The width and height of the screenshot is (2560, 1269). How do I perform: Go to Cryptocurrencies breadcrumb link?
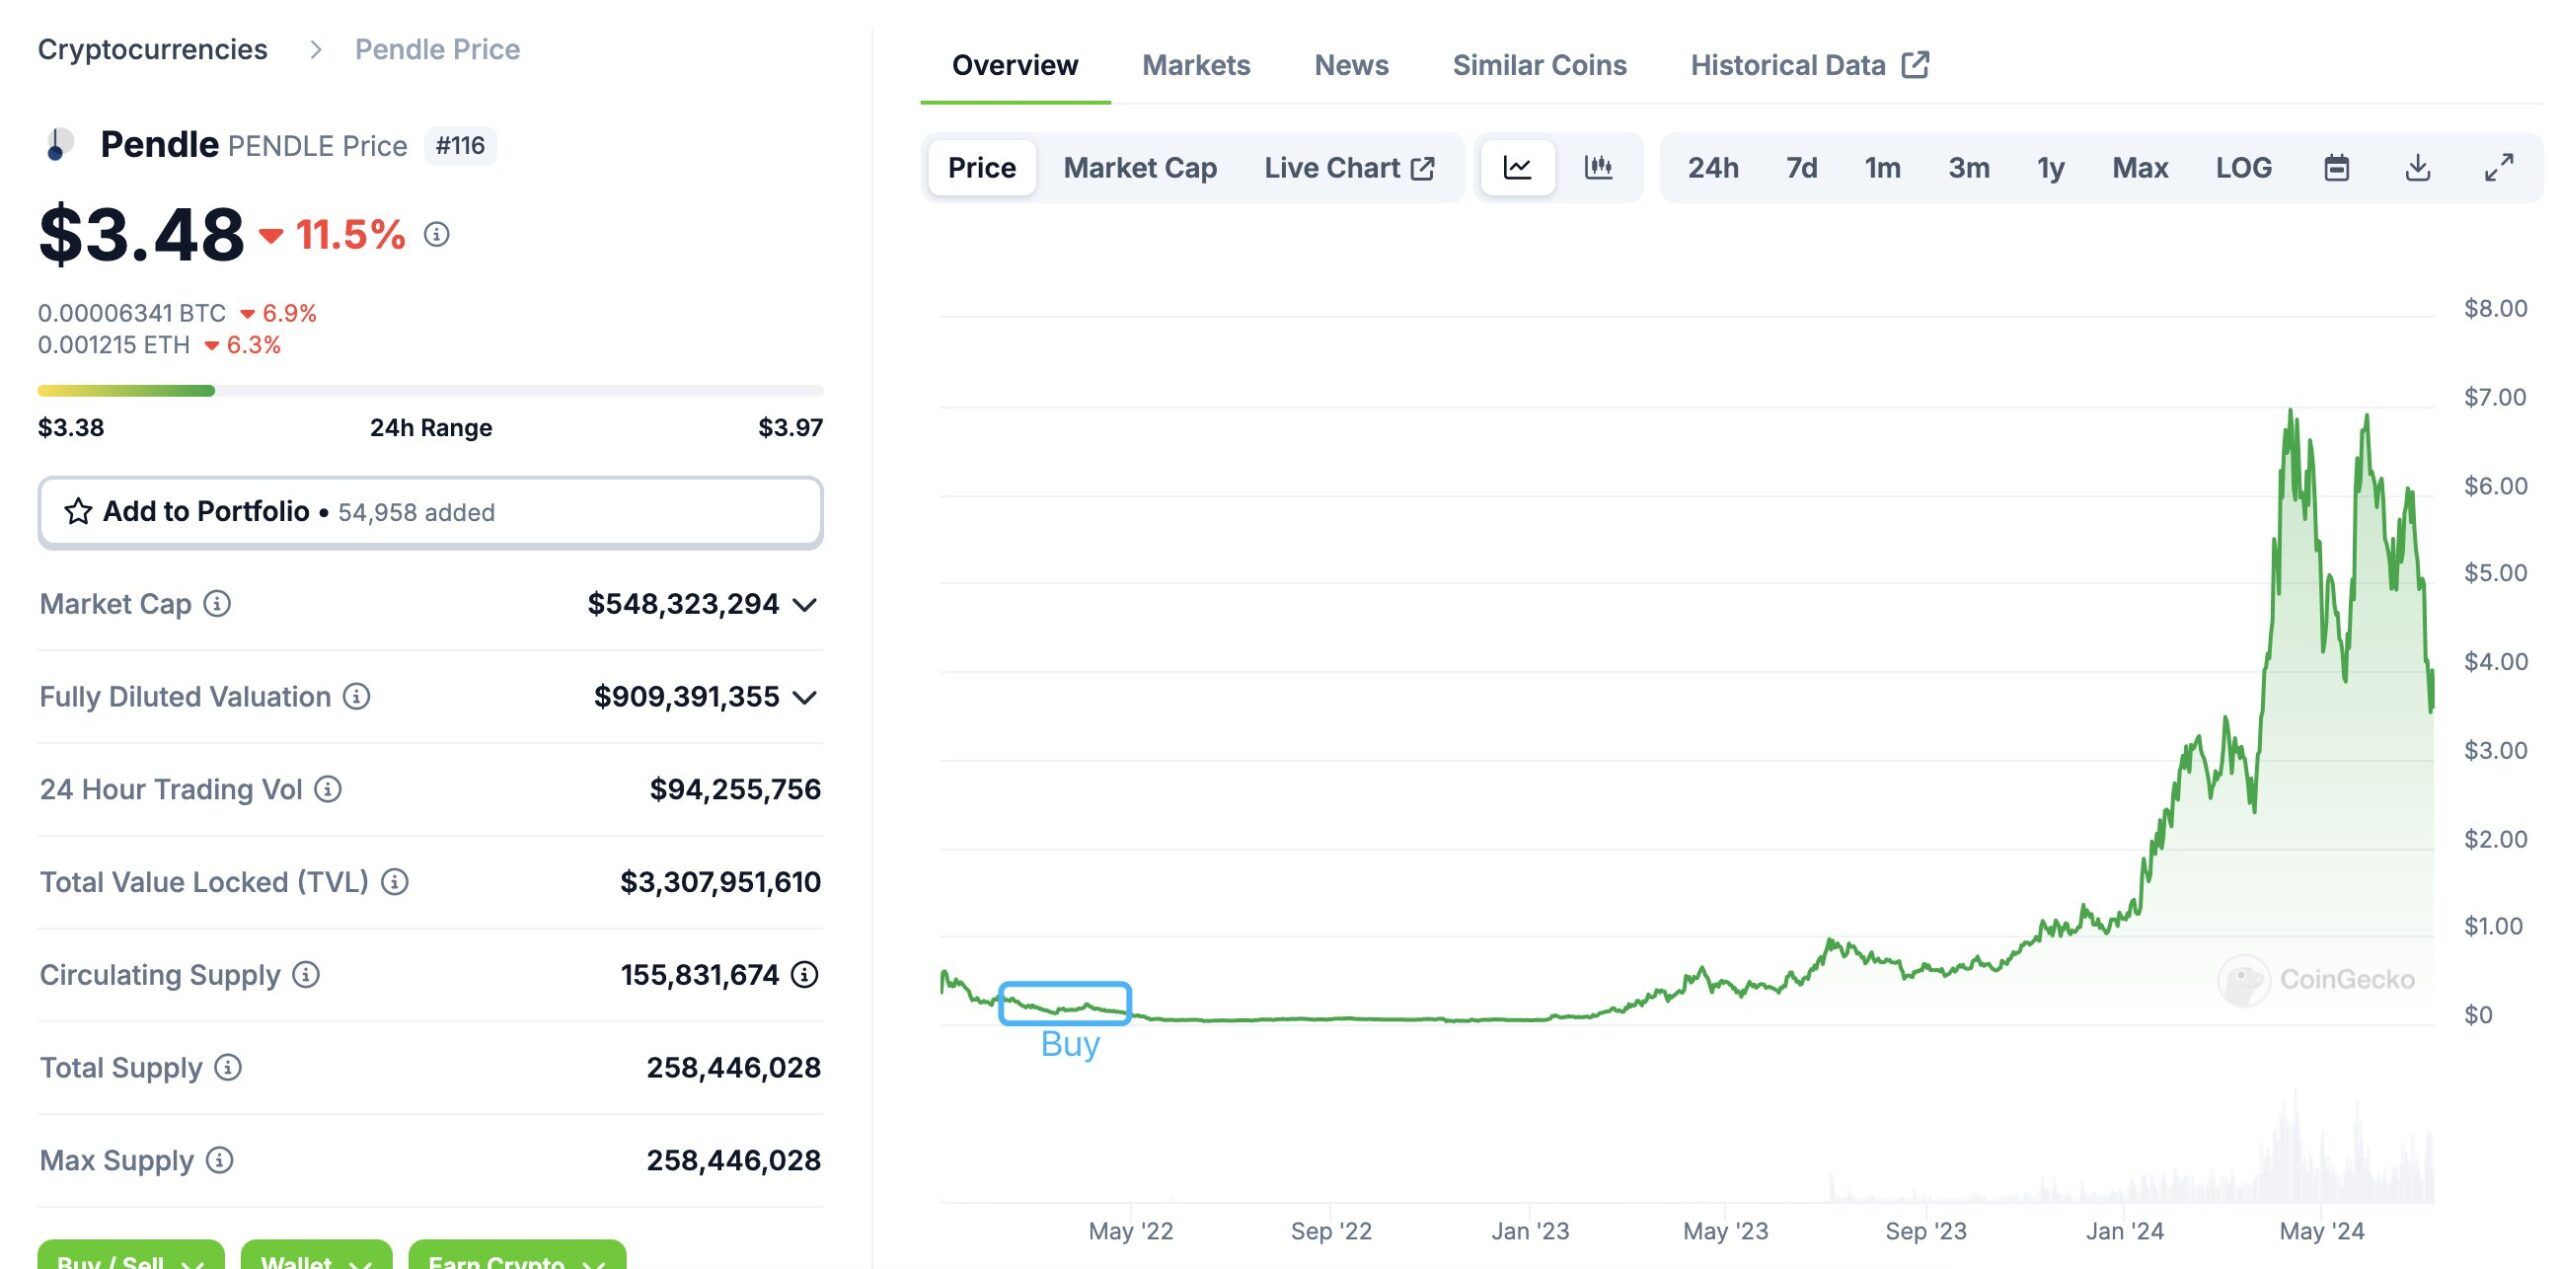(x=153, y=49)
